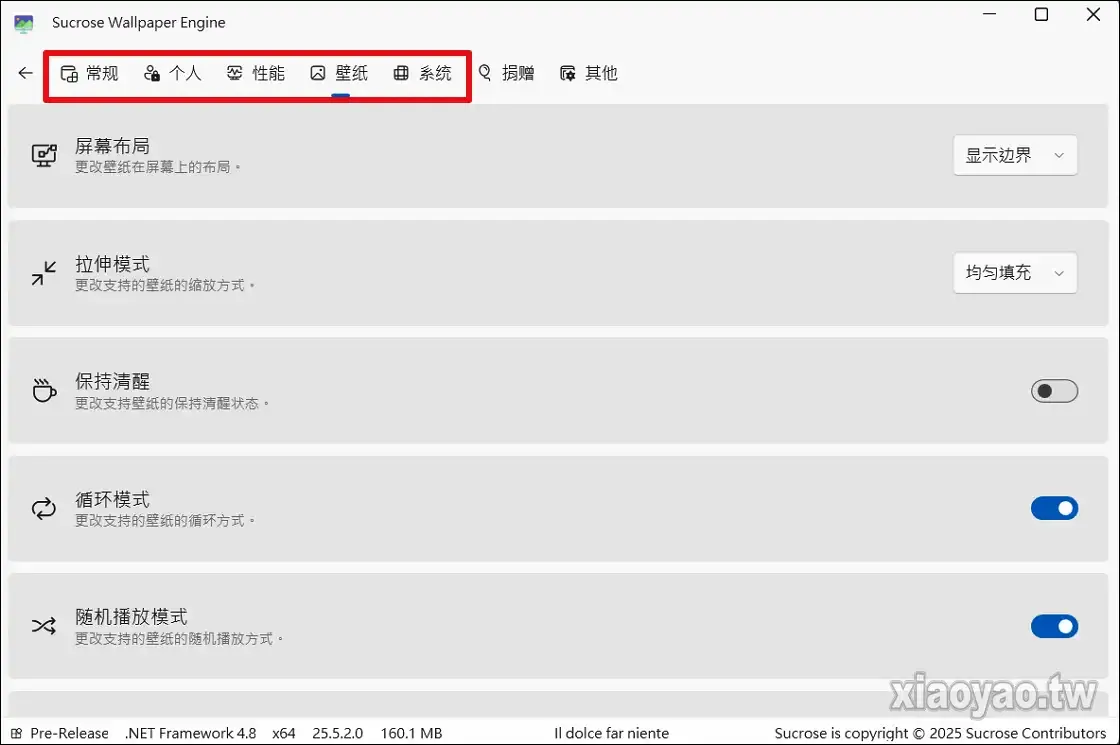This screenshot has width=1120, height=745.
Task: Open the 常规 general tab
Action: click(89, 73)
